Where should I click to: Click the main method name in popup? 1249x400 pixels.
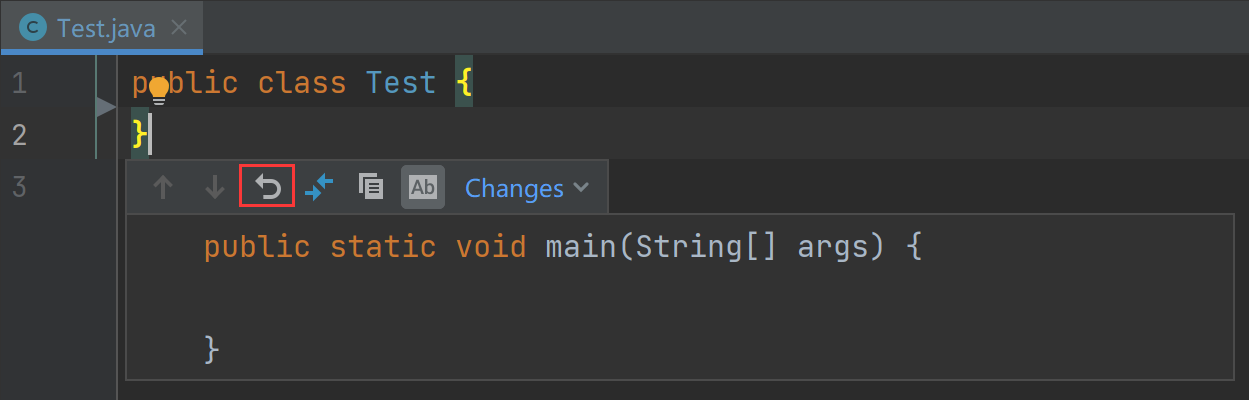(581, 246)
